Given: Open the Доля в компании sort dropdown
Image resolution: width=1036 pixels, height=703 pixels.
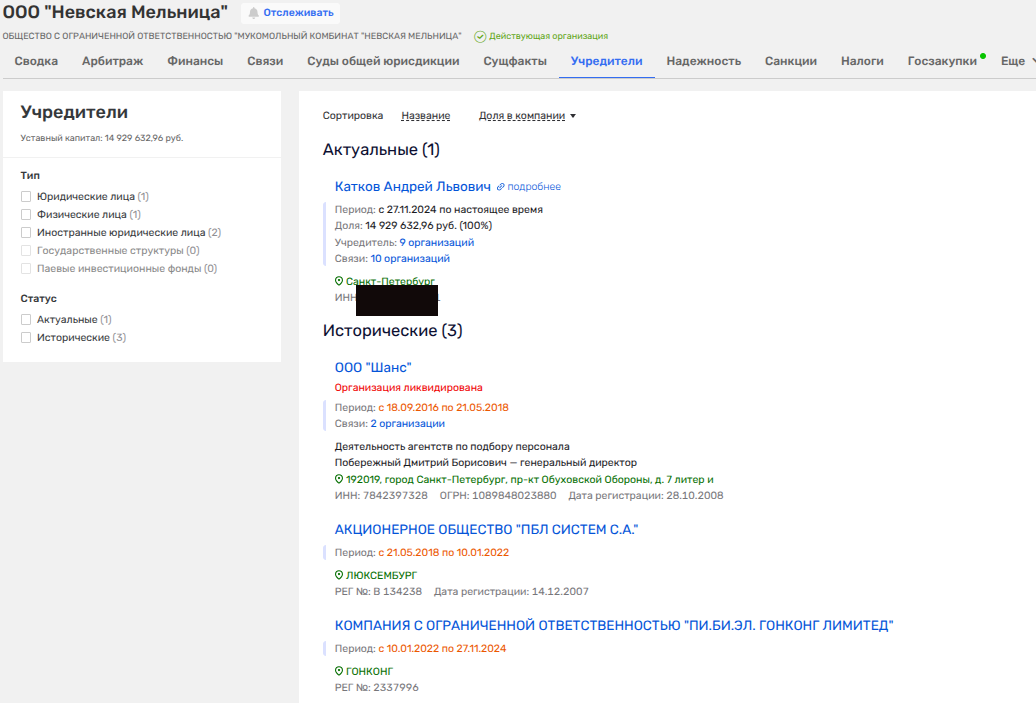Looking at the screenshot, I should 527,116.
